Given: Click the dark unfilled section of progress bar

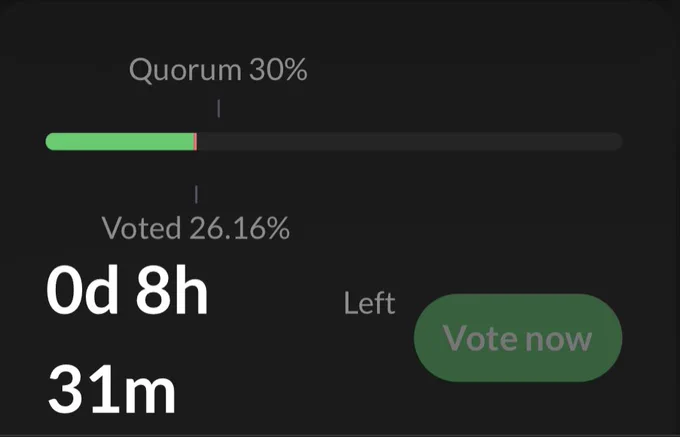Looking at the screenshot, I should (x=410, y=142).
